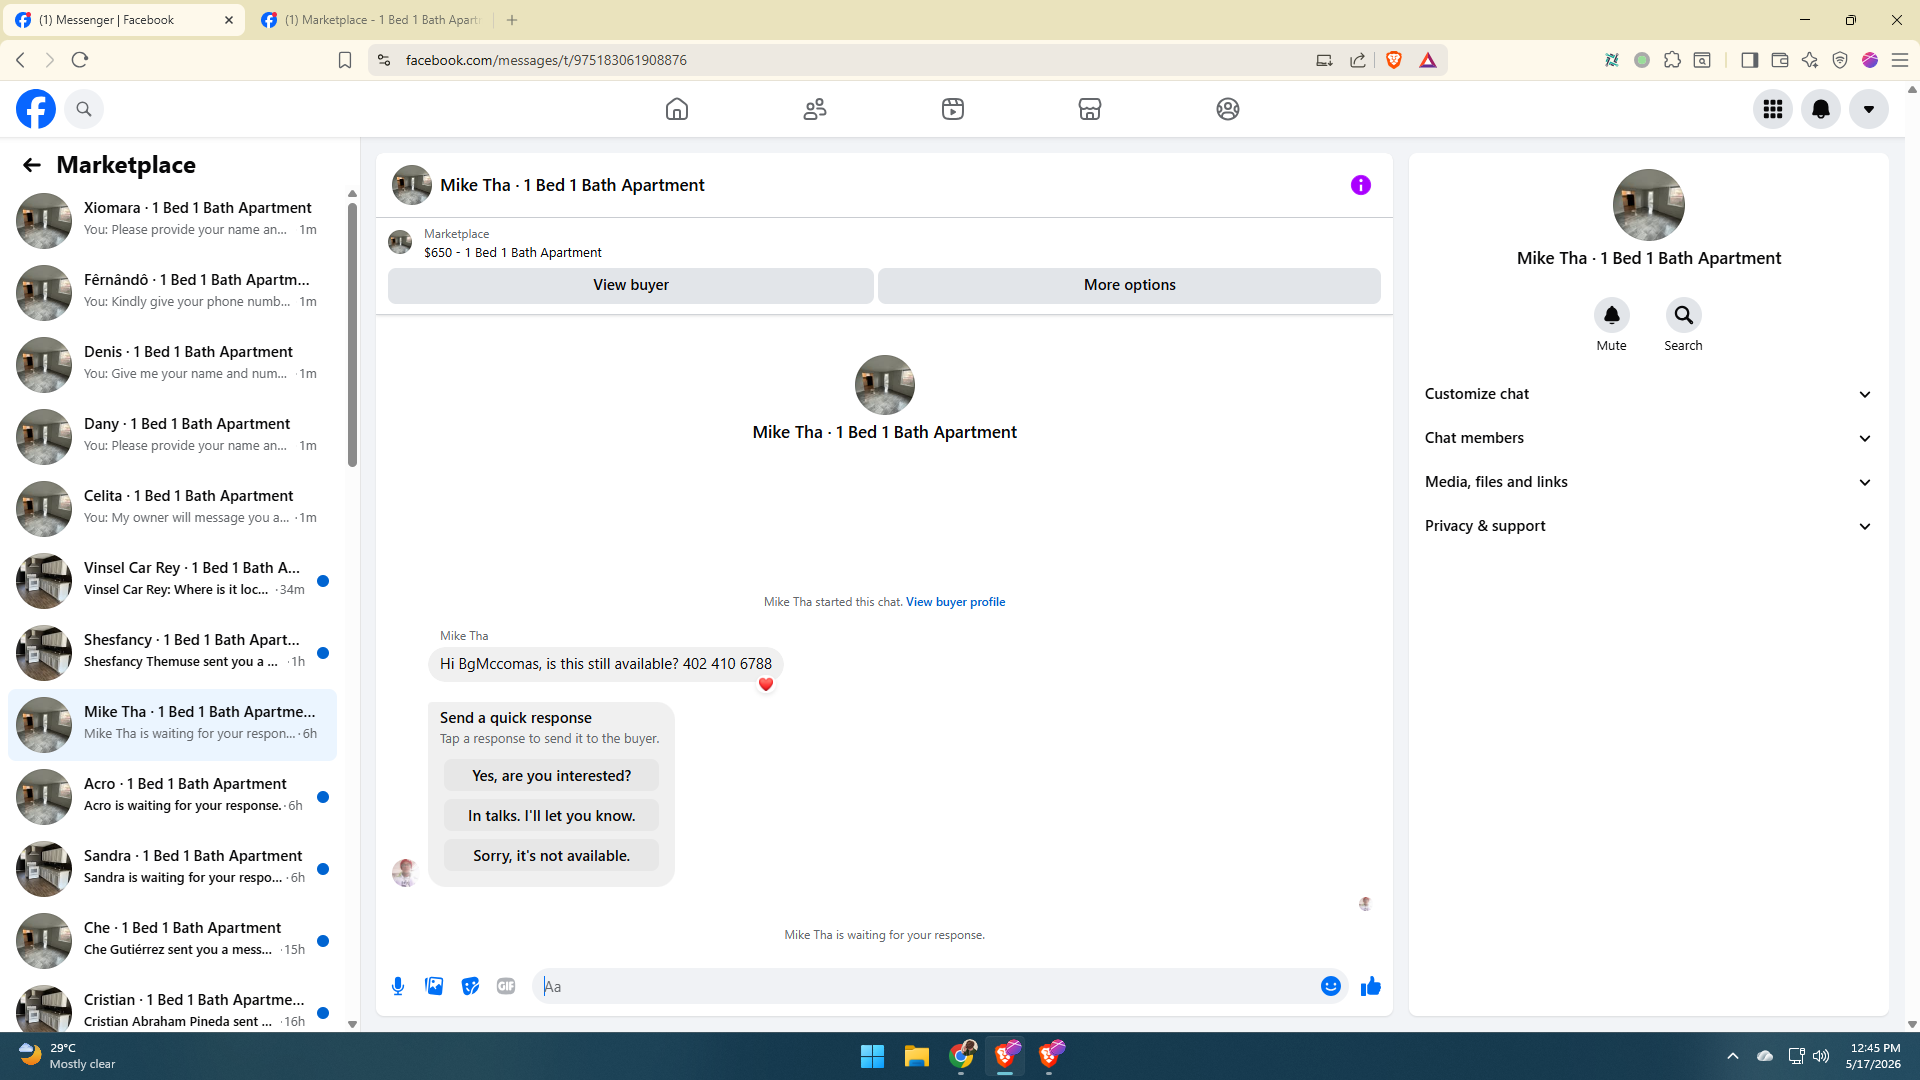This screenshot has width=1920, height=1080.
Task: Open the Friends icon in top navigation
Action: (x=815, y=109)
